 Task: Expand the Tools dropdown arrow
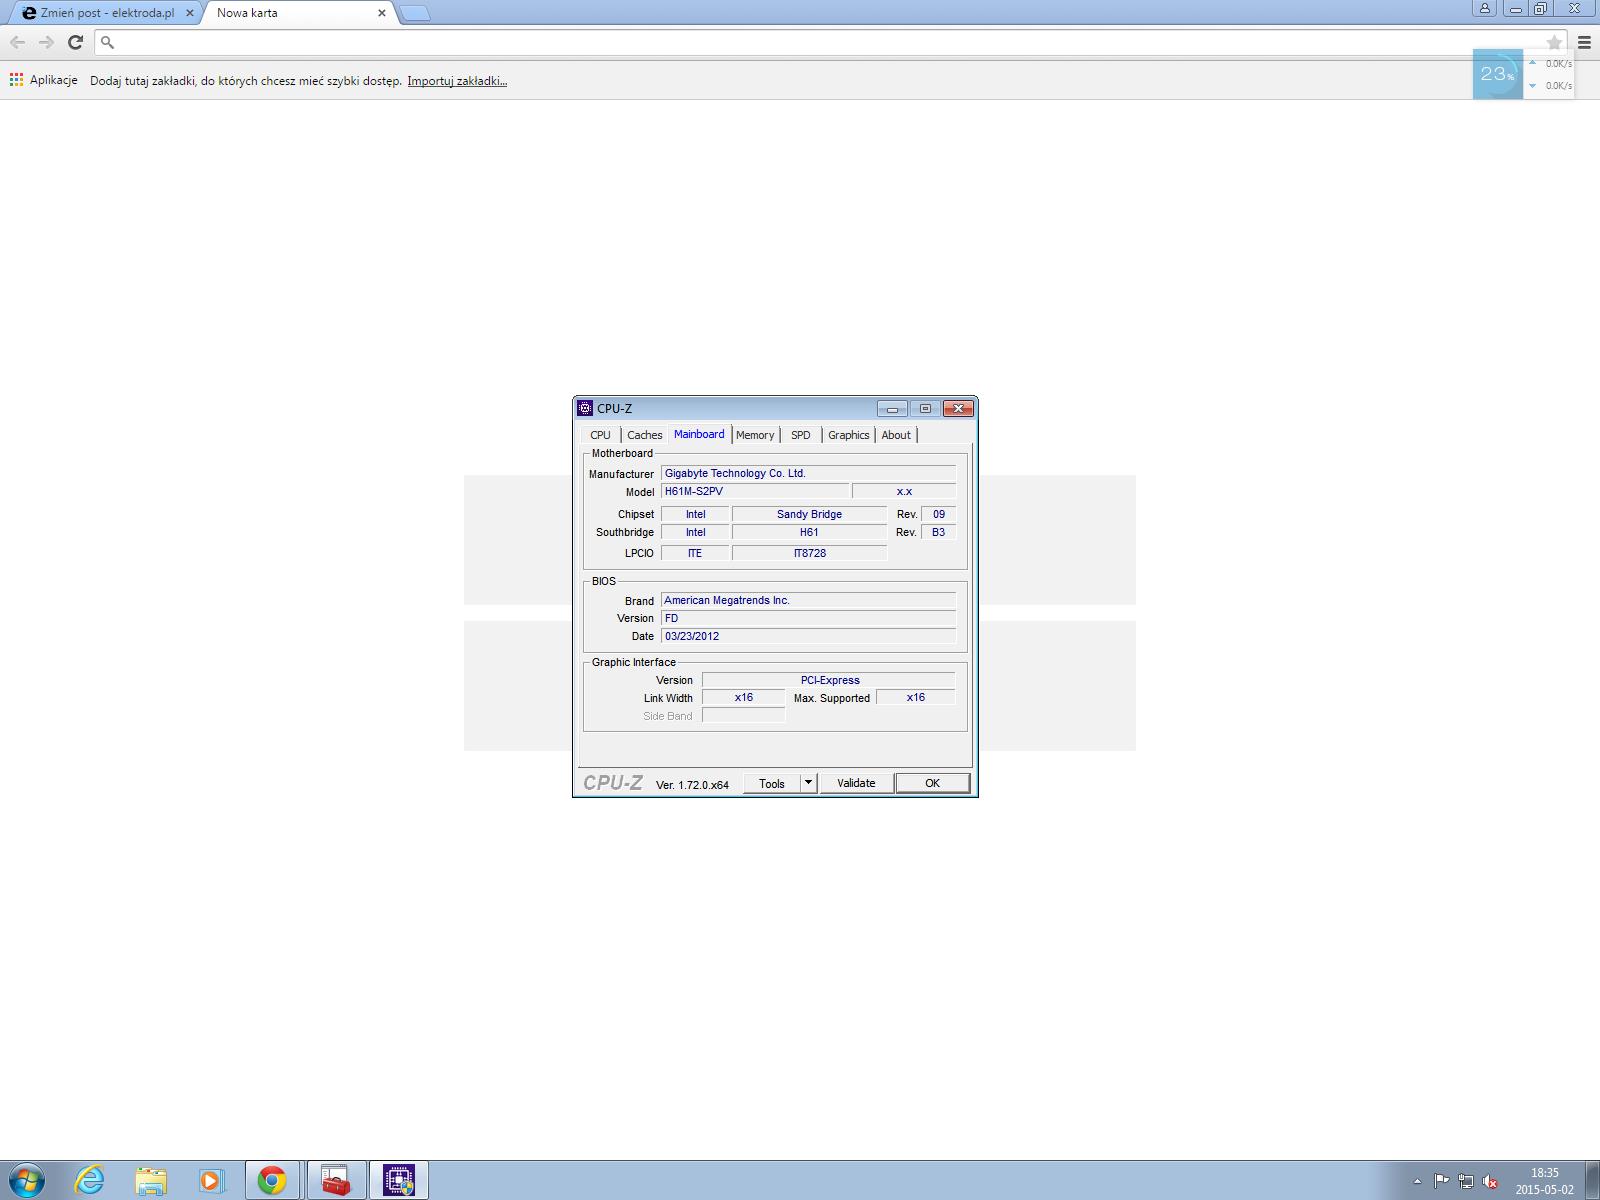[x=808, y=783]
